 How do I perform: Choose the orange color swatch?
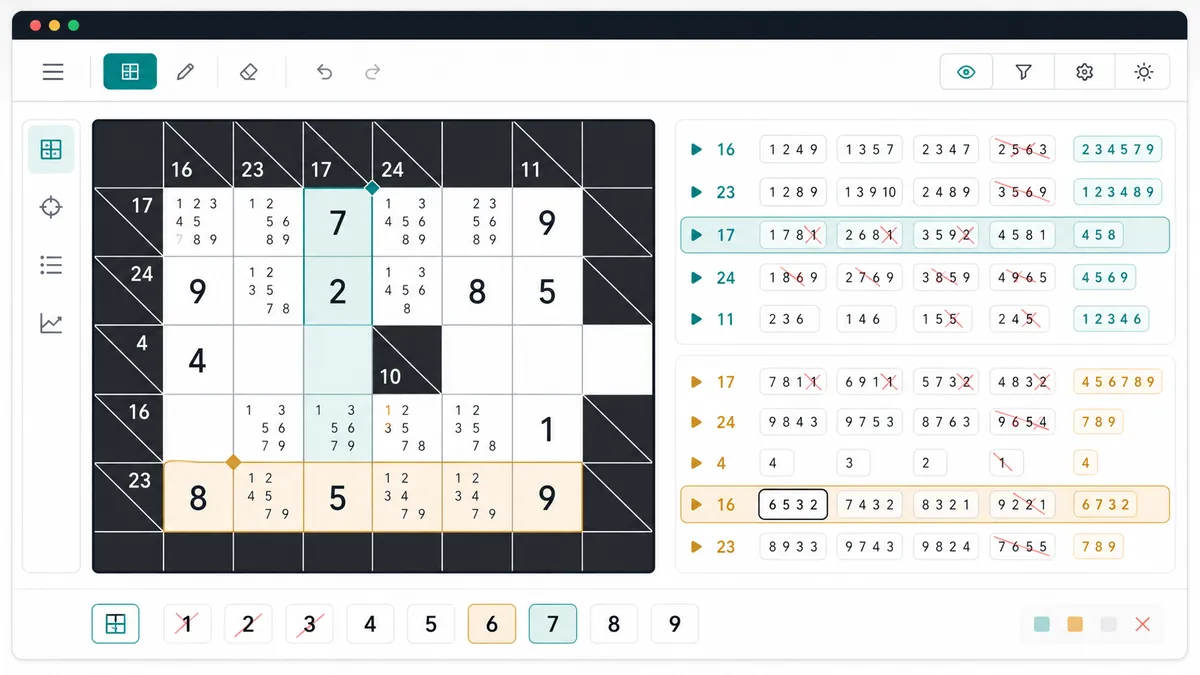[x=1075, y=624]
